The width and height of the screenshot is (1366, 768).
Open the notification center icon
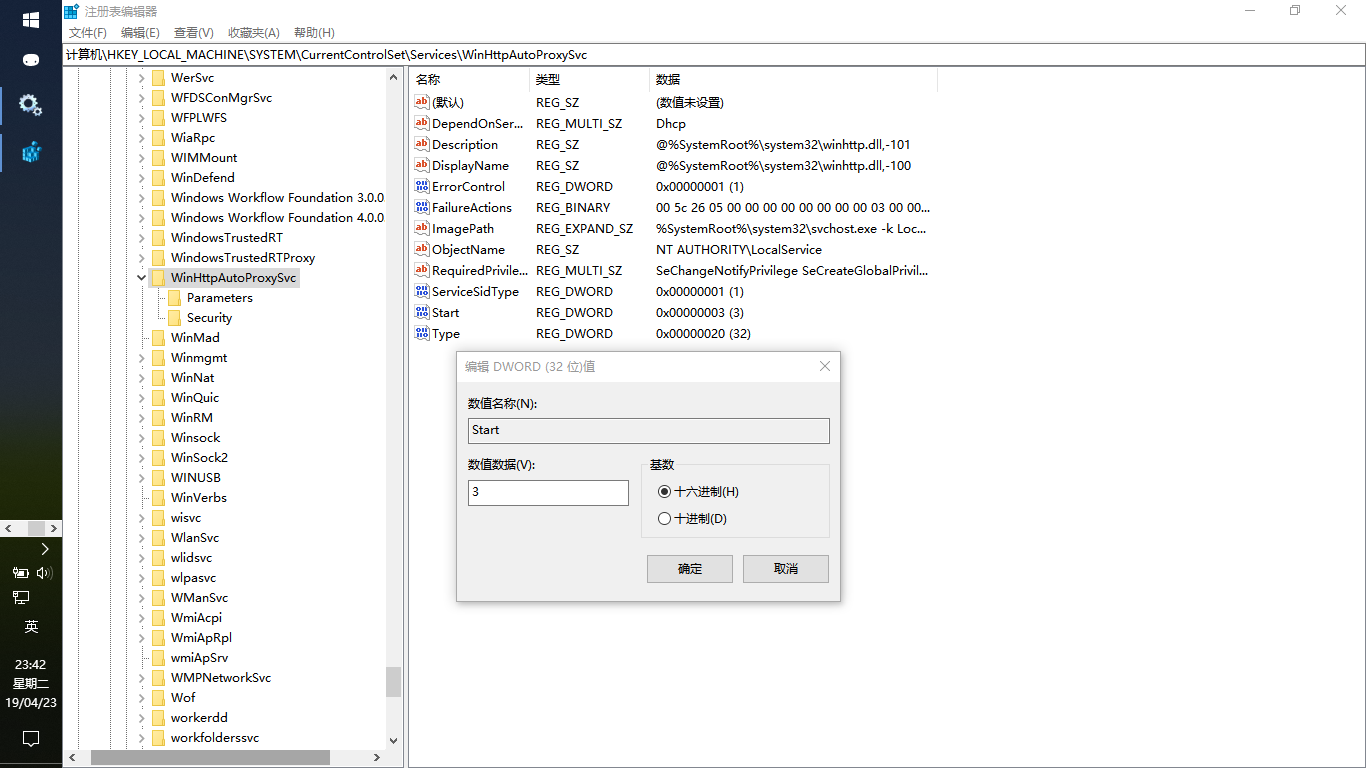point(31,739)
